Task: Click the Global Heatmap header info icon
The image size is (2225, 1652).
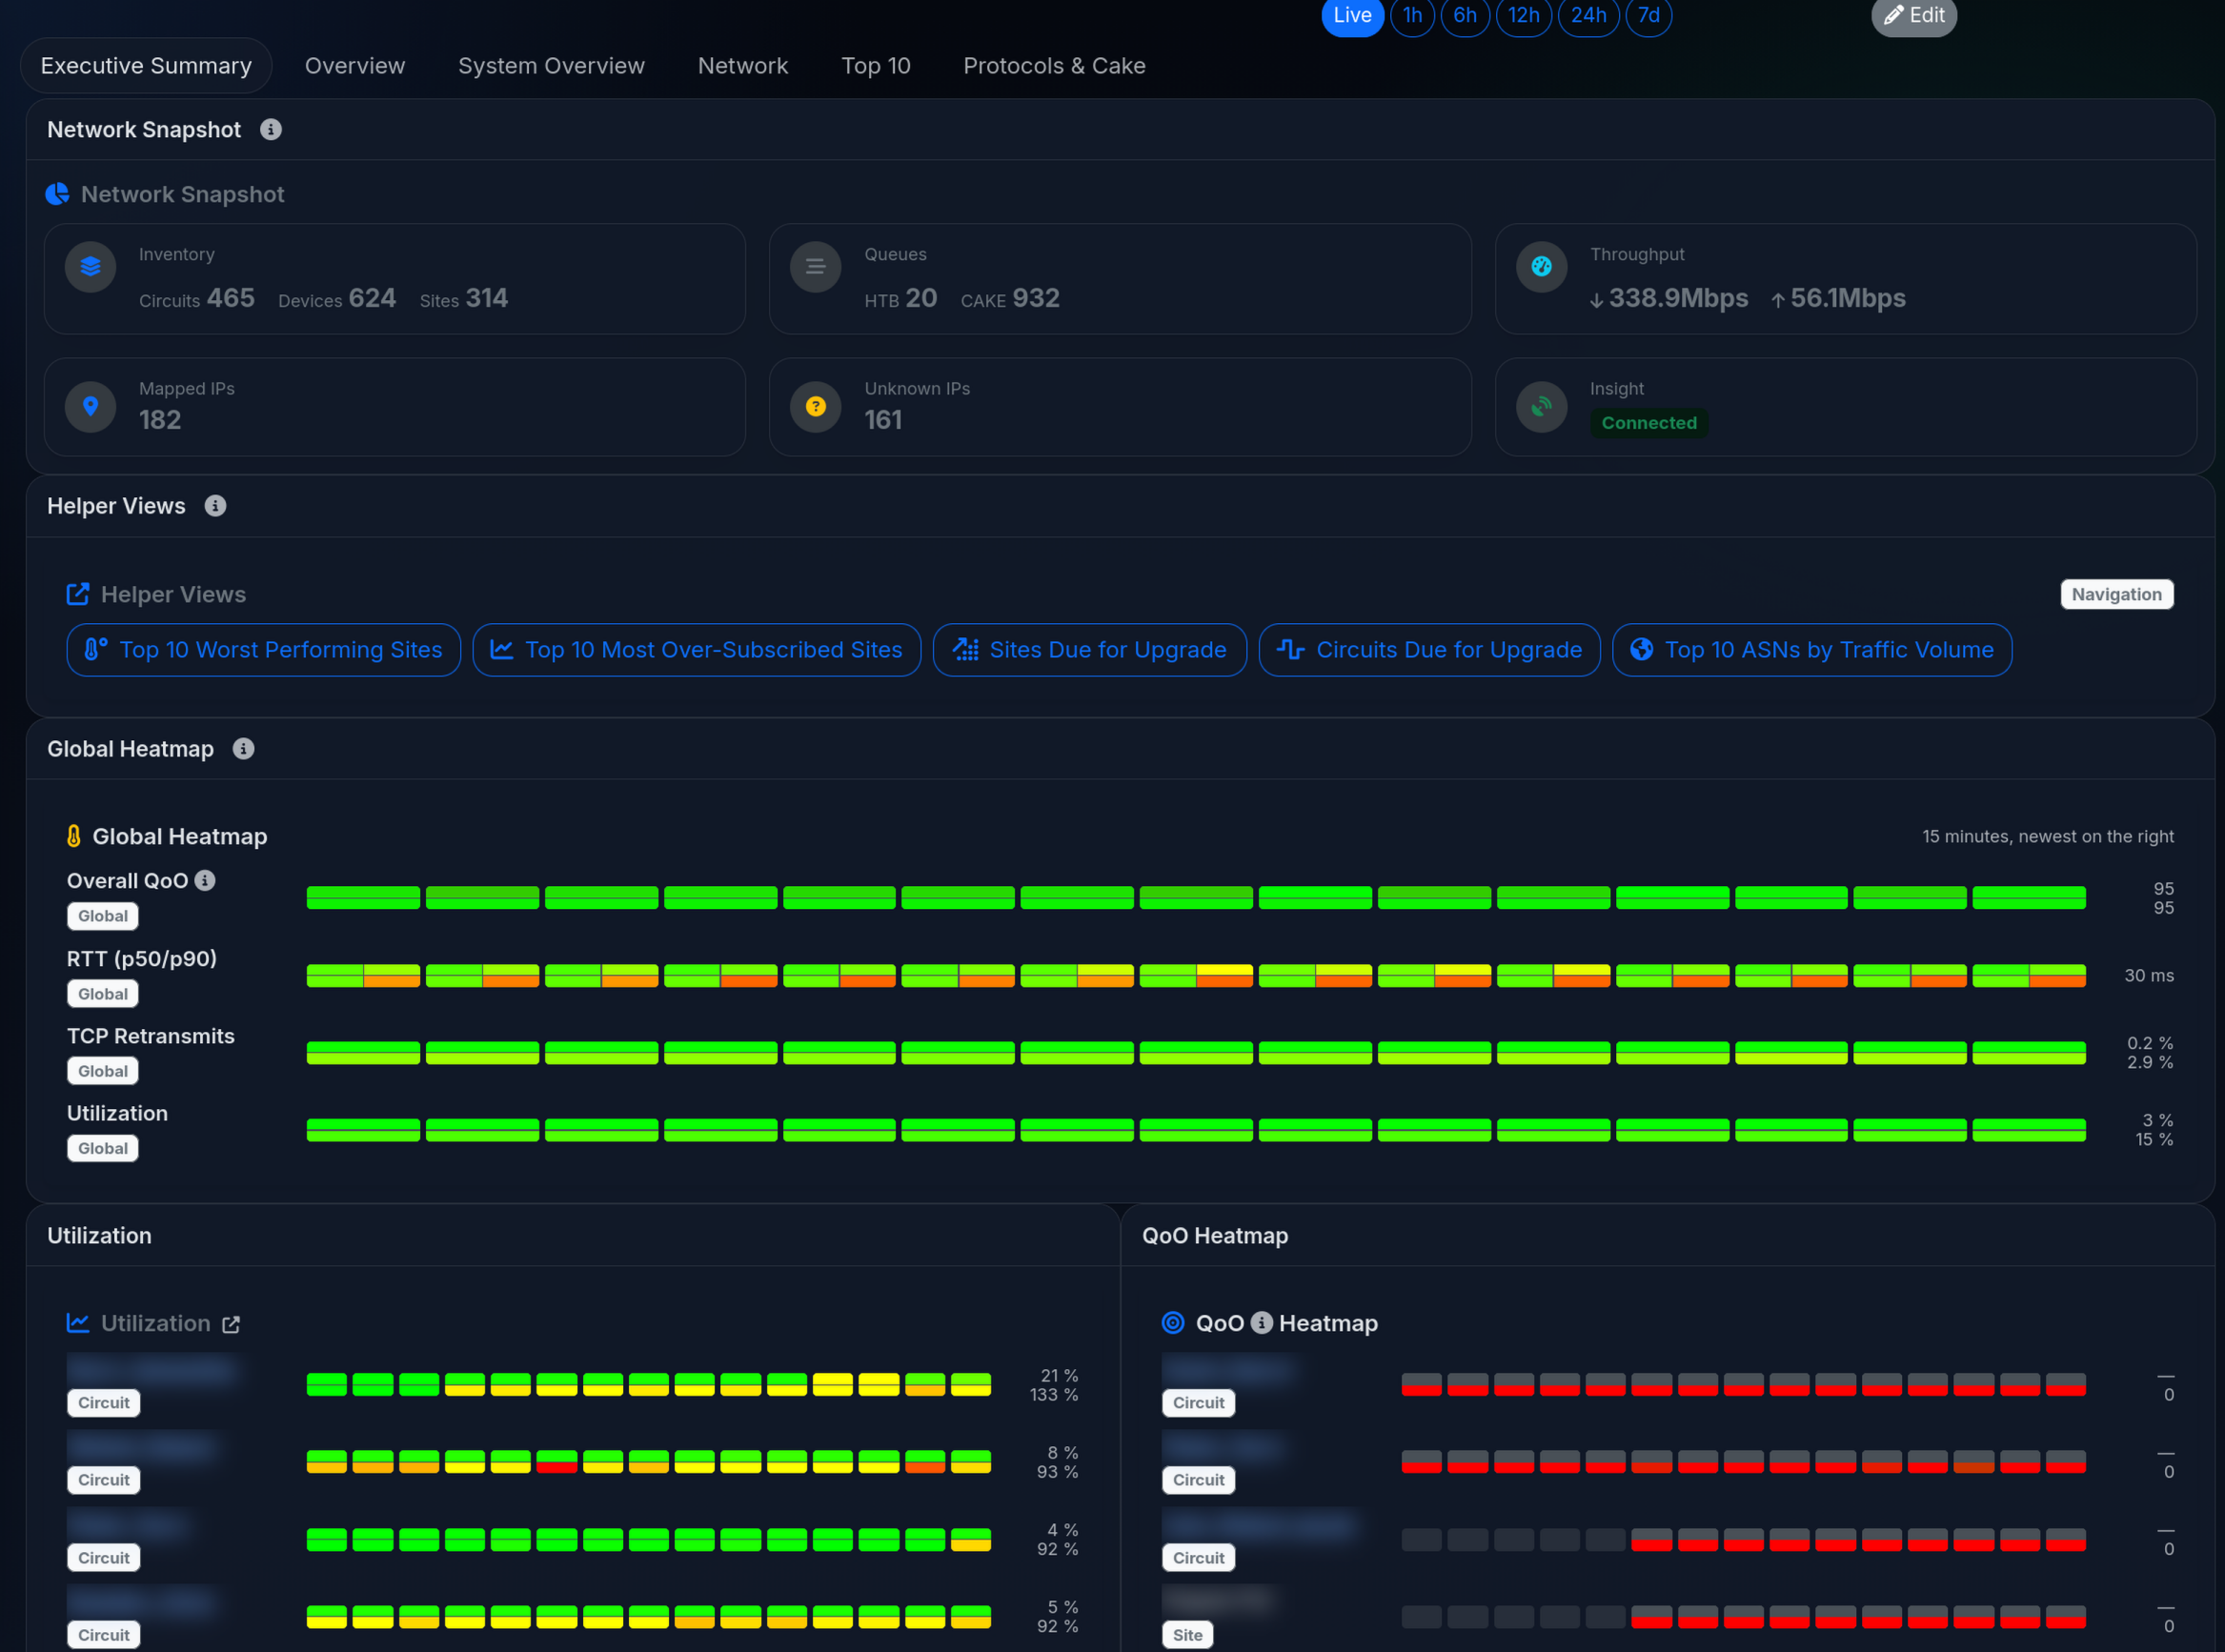Action: (x=243, y=749)
